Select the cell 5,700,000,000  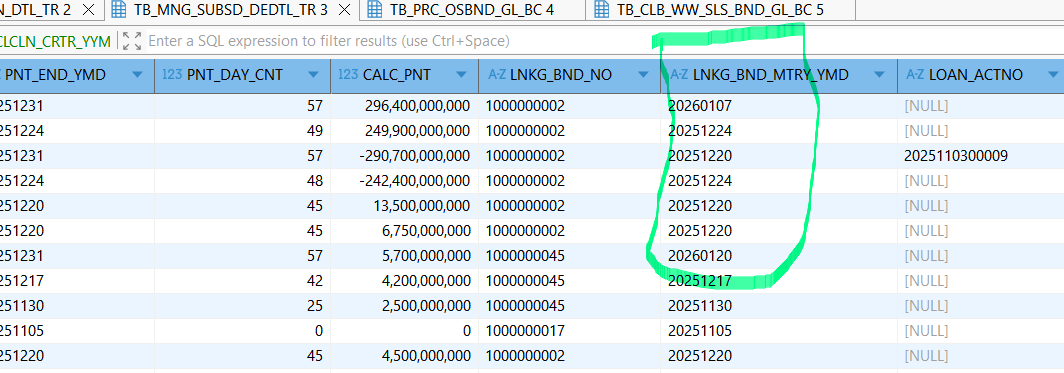(x=404, y=256)
